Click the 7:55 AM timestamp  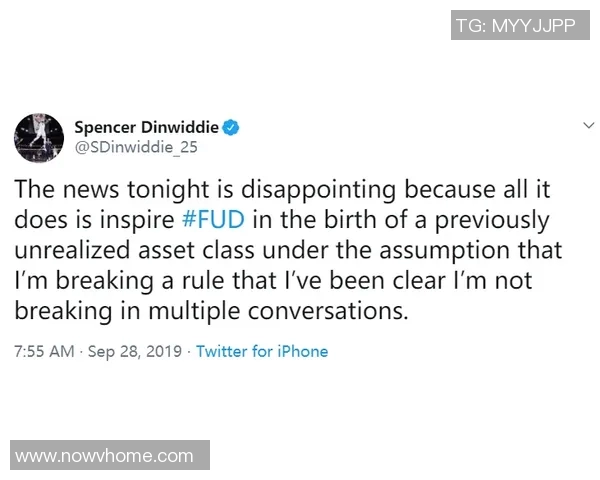coord(44,351)
